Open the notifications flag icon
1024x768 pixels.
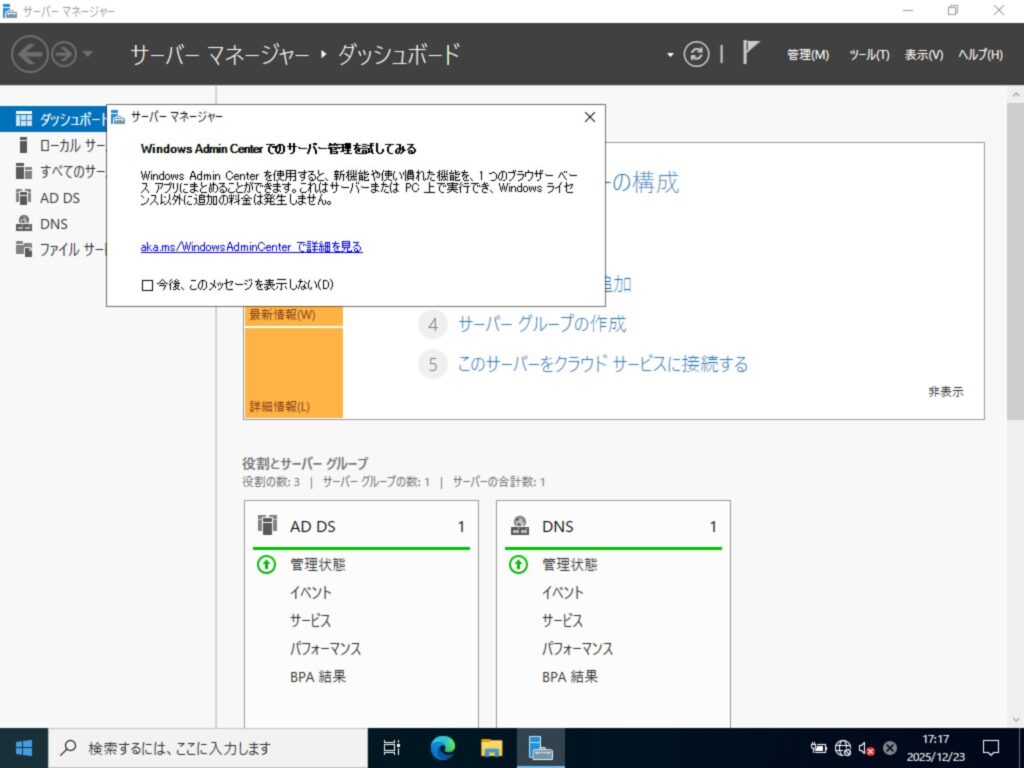(x=751, y=54)
